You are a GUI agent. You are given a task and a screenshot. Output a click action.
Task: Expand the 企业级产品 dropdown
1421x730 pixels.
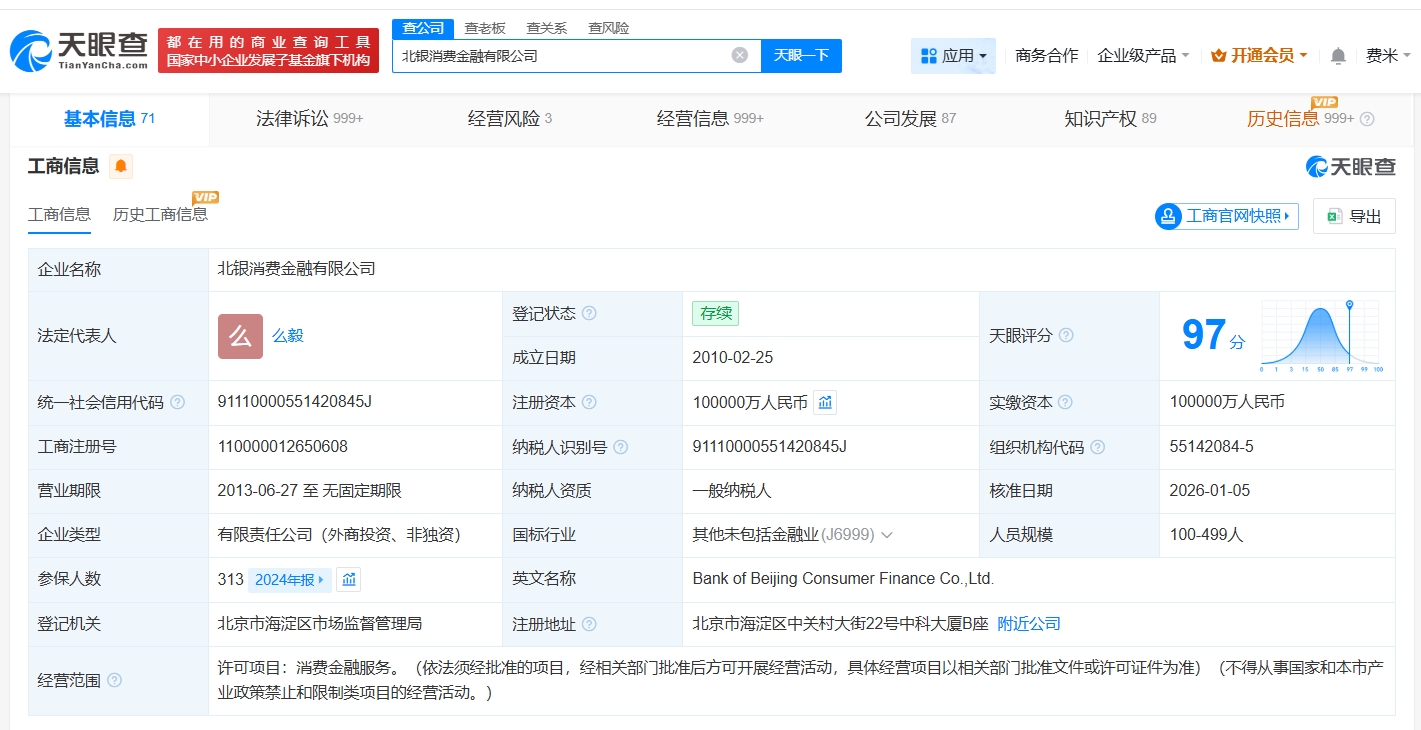point(1143,56)
